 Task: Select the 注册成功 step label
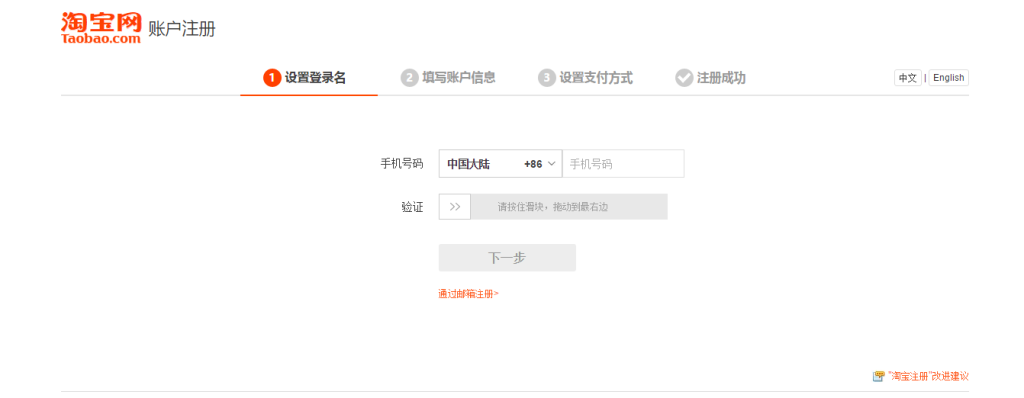coord(721,78)
